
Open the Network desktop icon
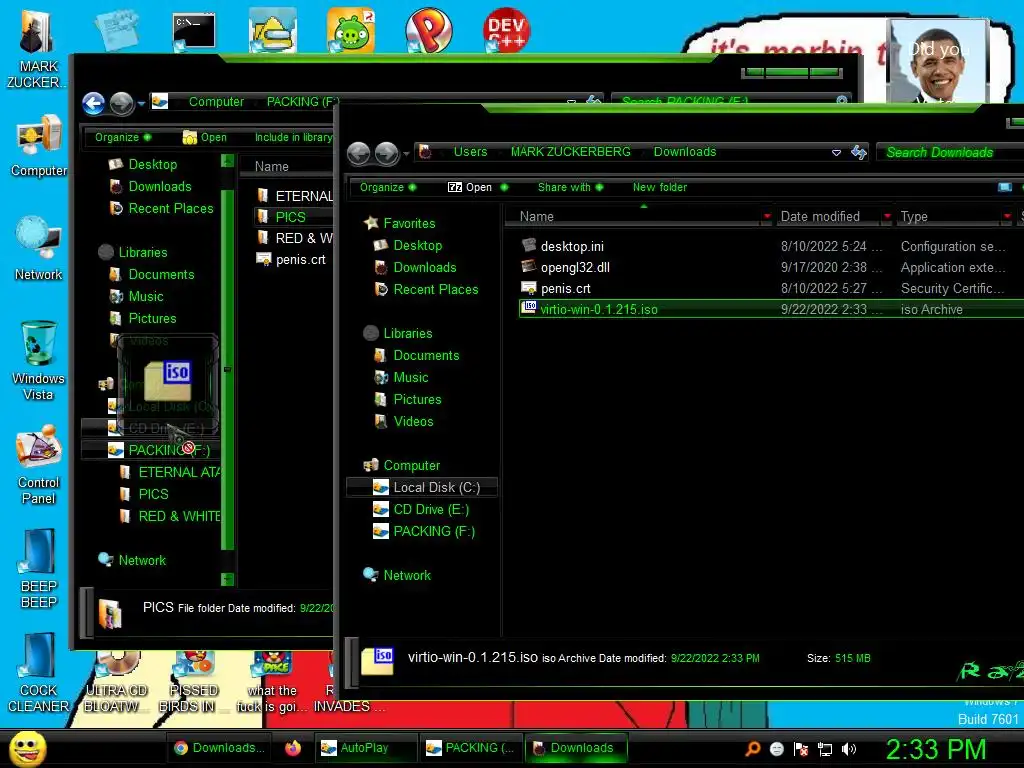coord(38,248)
